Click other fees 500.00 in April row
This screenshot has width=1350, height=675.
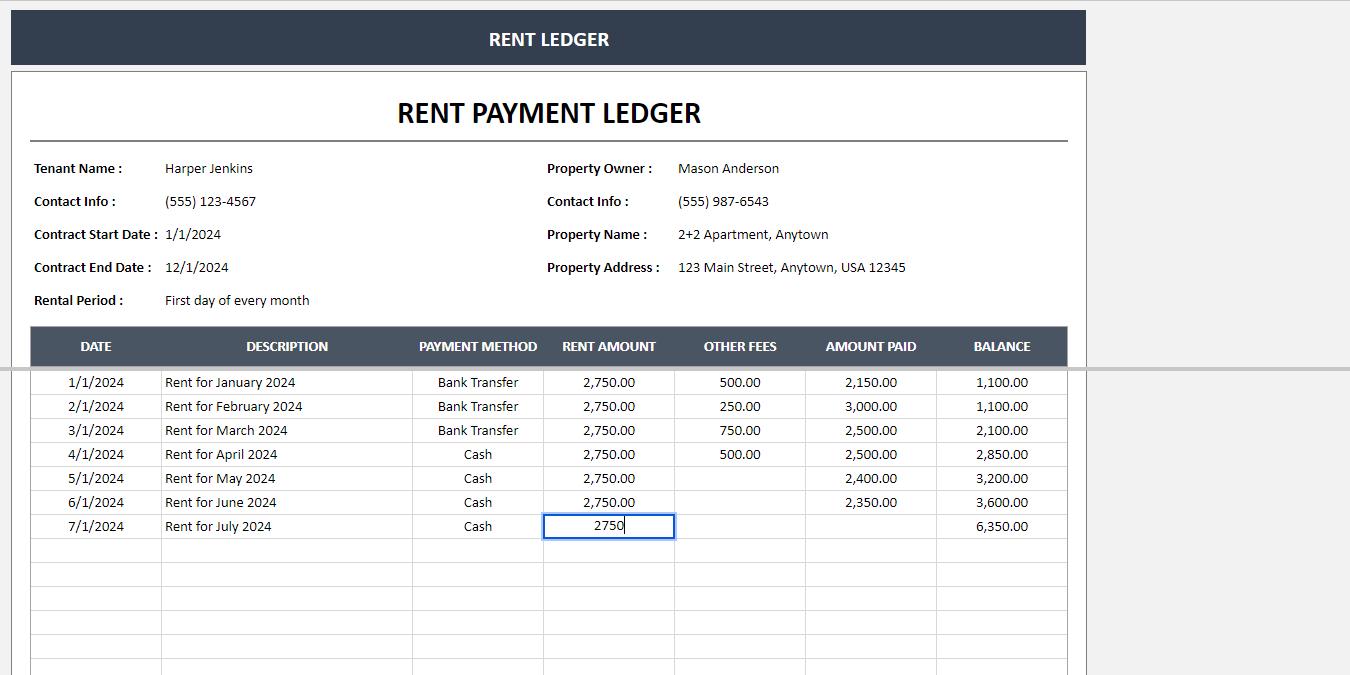click(x=740, y=454)
